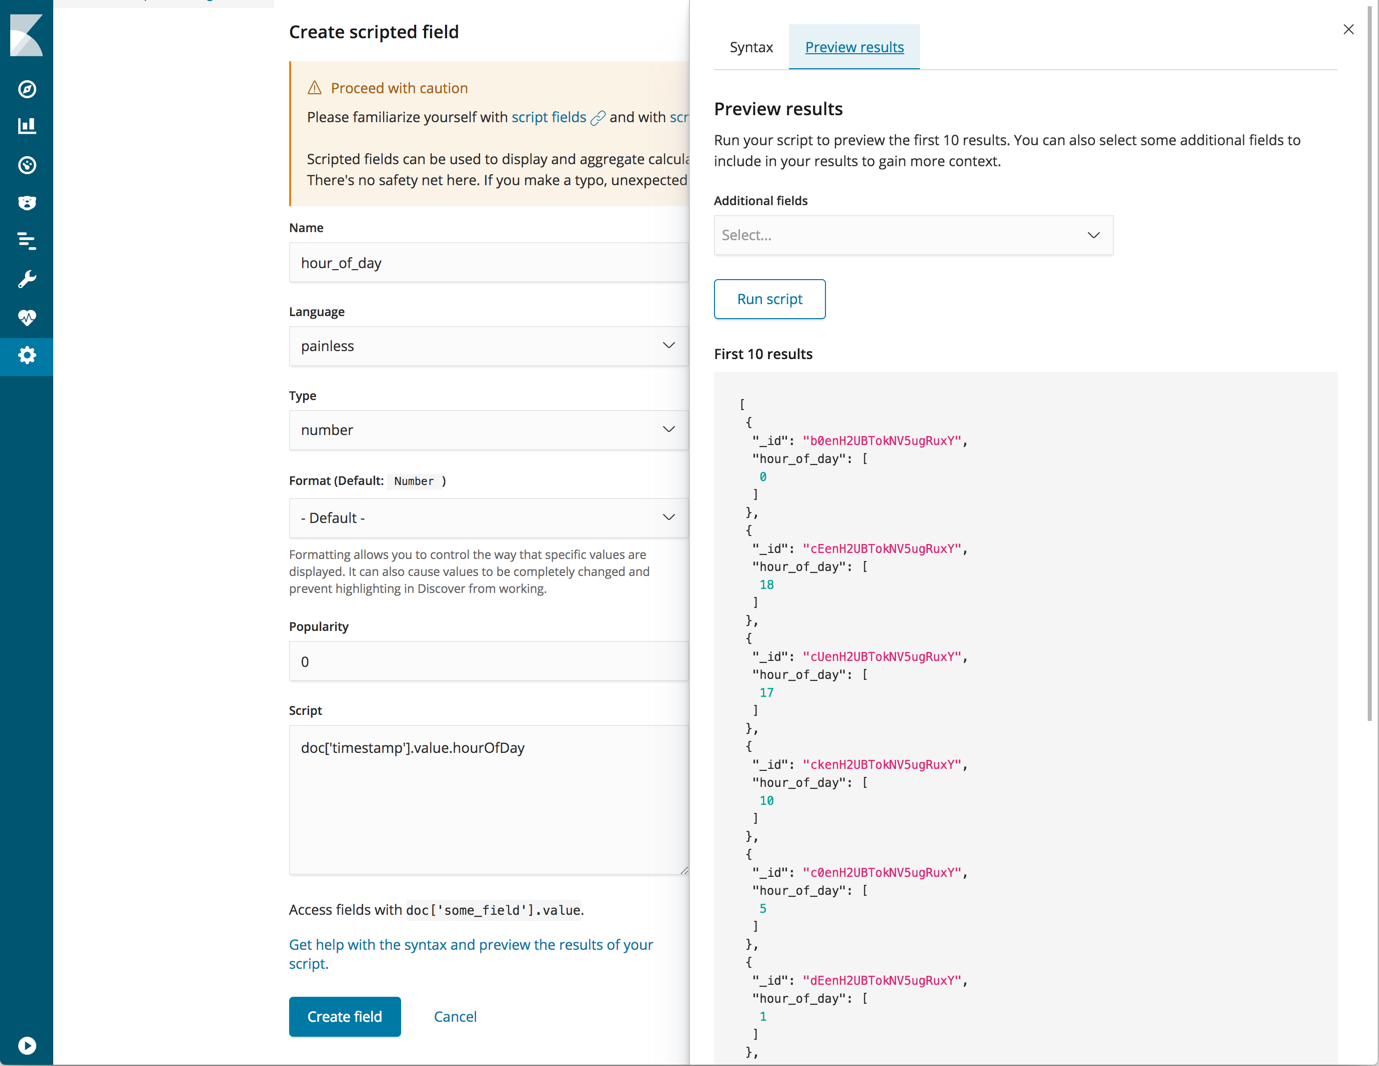Open Additional fields Select dropdown
This screenshot has width=1379, height=1066.
coord(912,235)
